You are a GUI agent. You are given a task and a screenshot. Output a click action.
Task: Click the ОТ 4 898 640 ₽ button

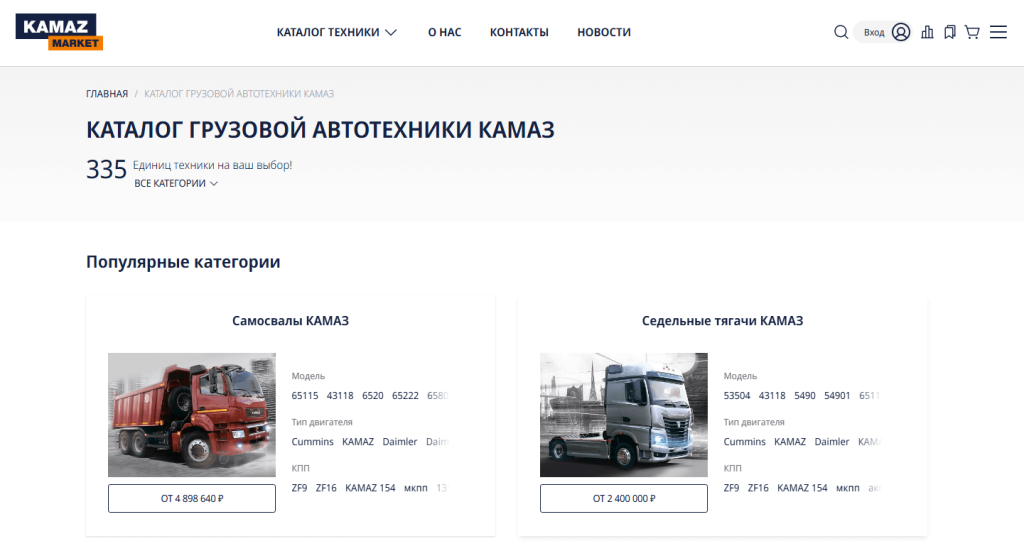click(x=192, y=498)
